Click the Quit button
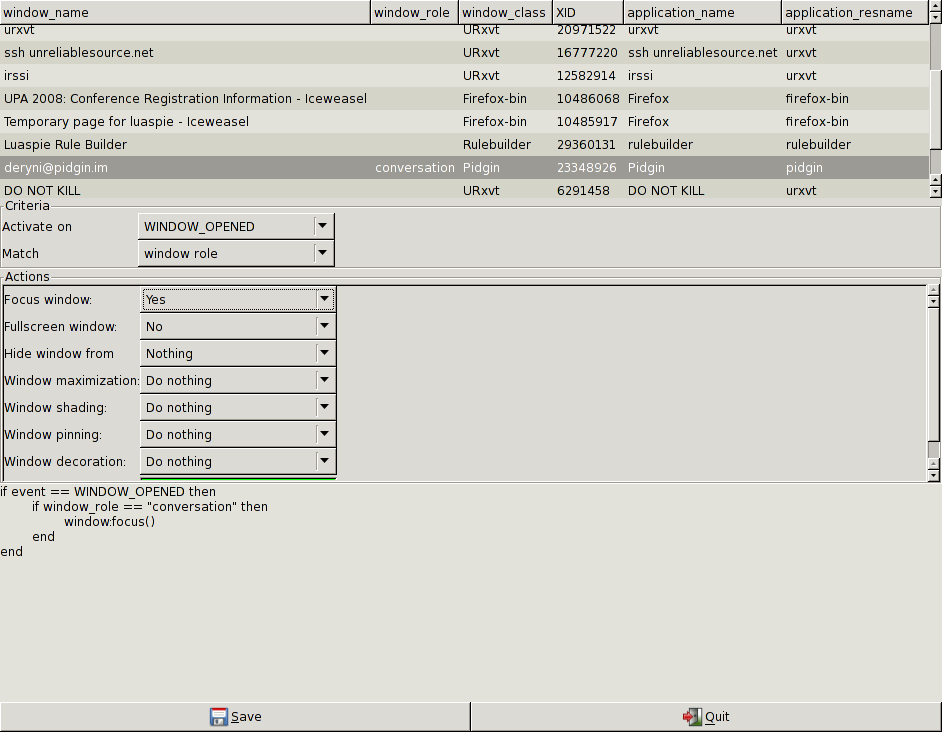 706,716
